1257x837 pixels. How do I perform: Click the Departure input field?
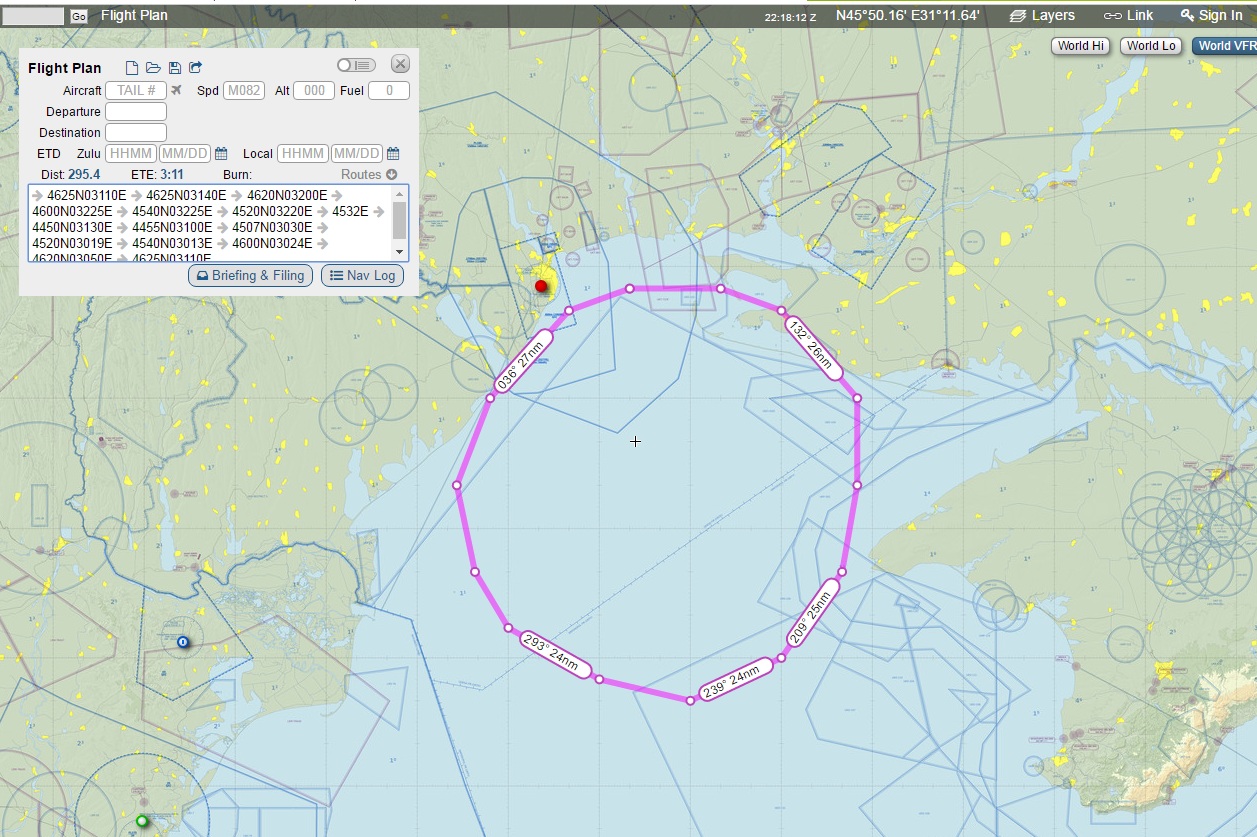point(136,112)
